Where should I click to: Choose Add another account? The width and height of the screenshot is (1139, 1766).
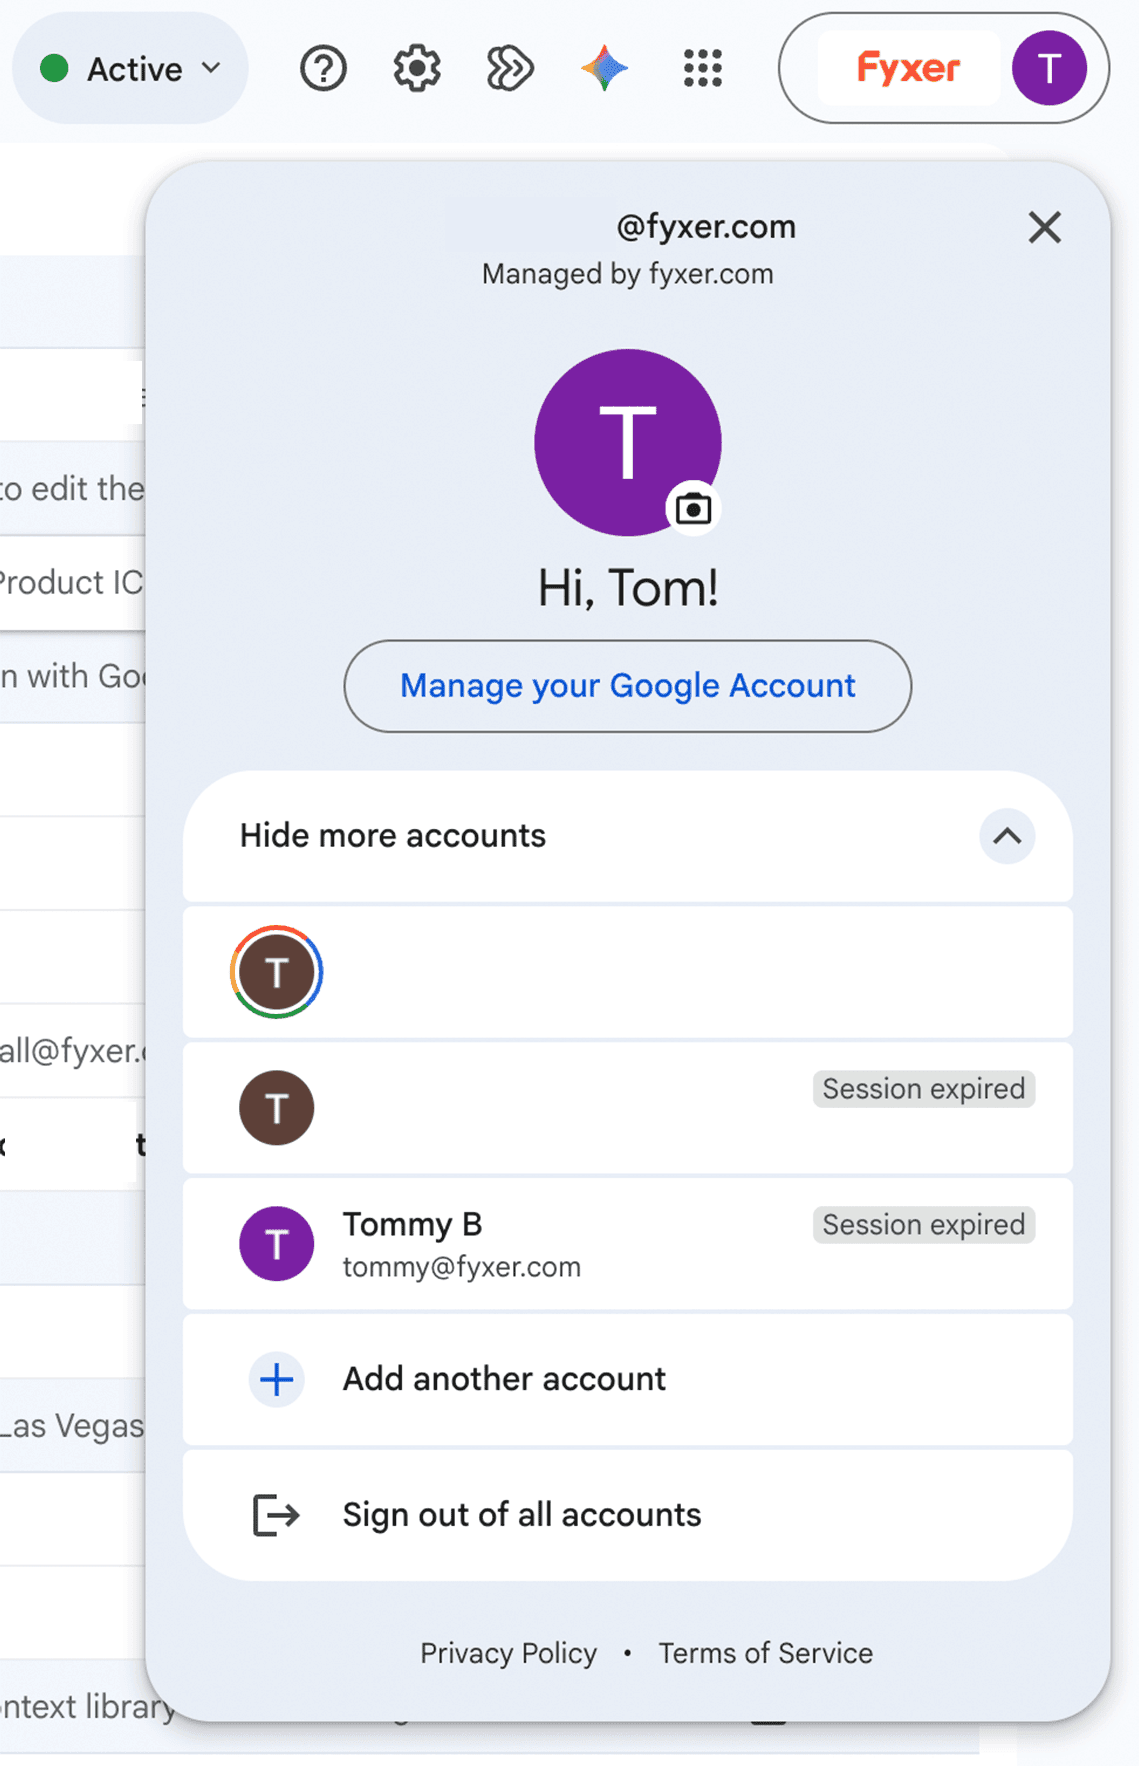click(x=628, y=1380)
